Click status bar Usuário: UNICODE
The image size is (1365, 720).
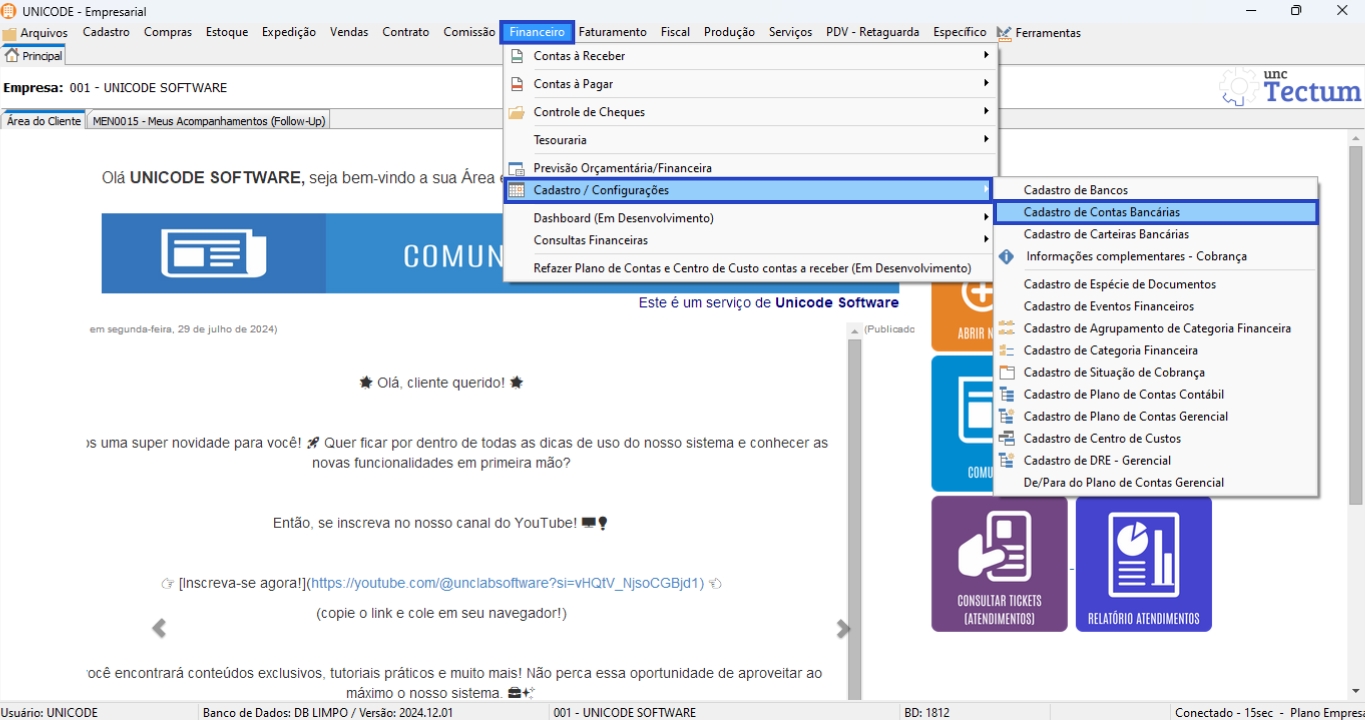[x=50, y=713]
